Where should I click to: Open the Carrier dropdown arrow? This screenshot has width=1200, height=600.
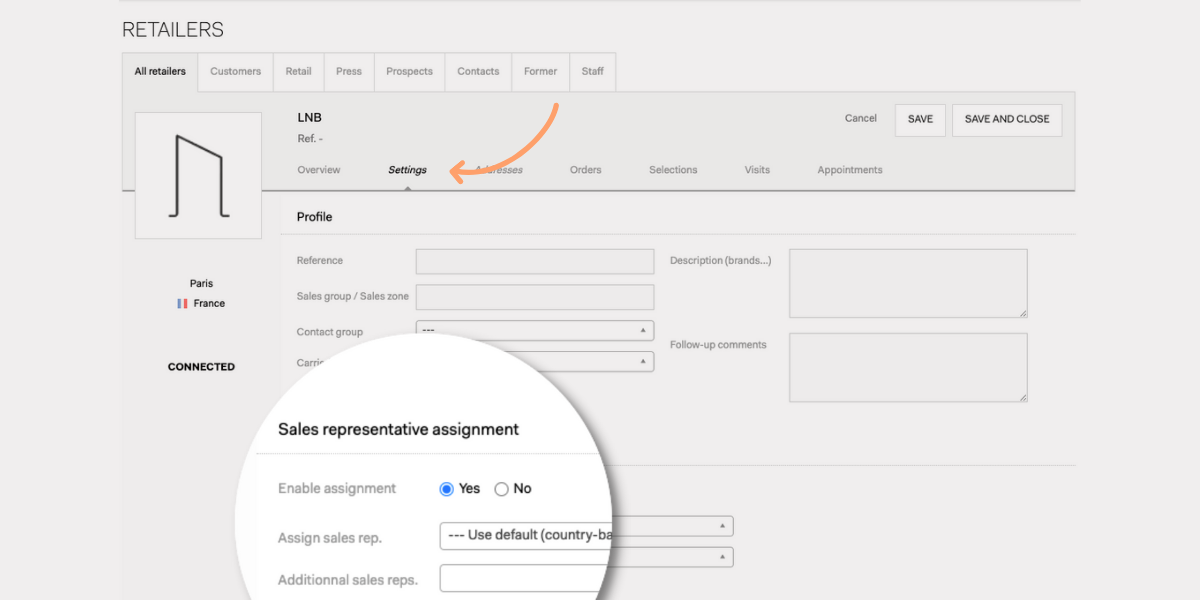(x=642, y=361)
